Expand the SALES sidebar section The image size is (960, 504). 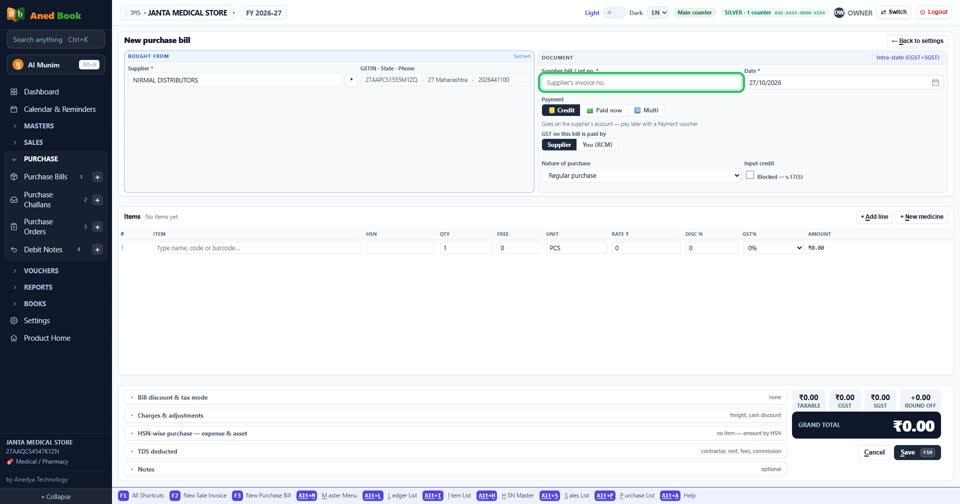[x=33, y=142]
